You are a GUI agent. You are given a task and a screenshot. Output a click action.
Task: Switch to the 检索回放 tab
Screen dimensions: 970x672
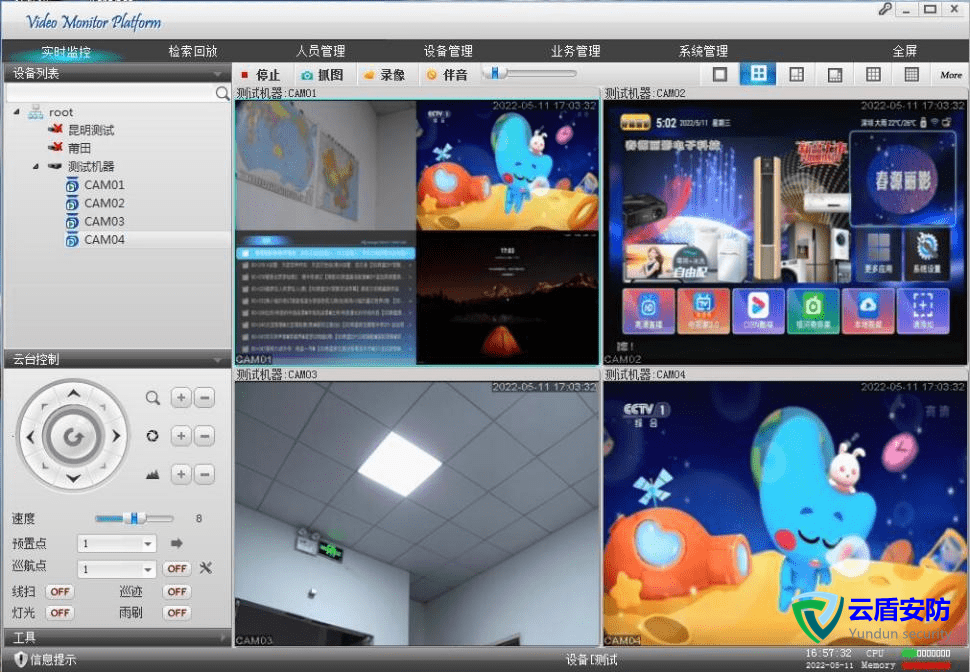192,51
